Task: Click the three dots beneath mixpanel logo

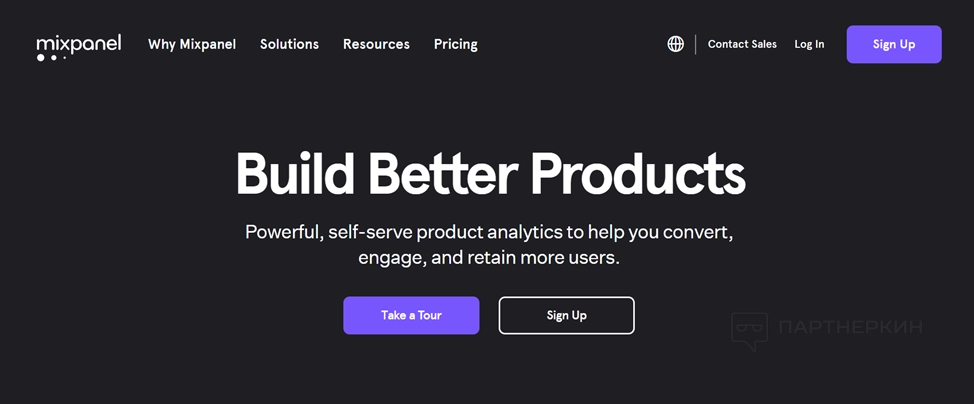Action: 51,58
